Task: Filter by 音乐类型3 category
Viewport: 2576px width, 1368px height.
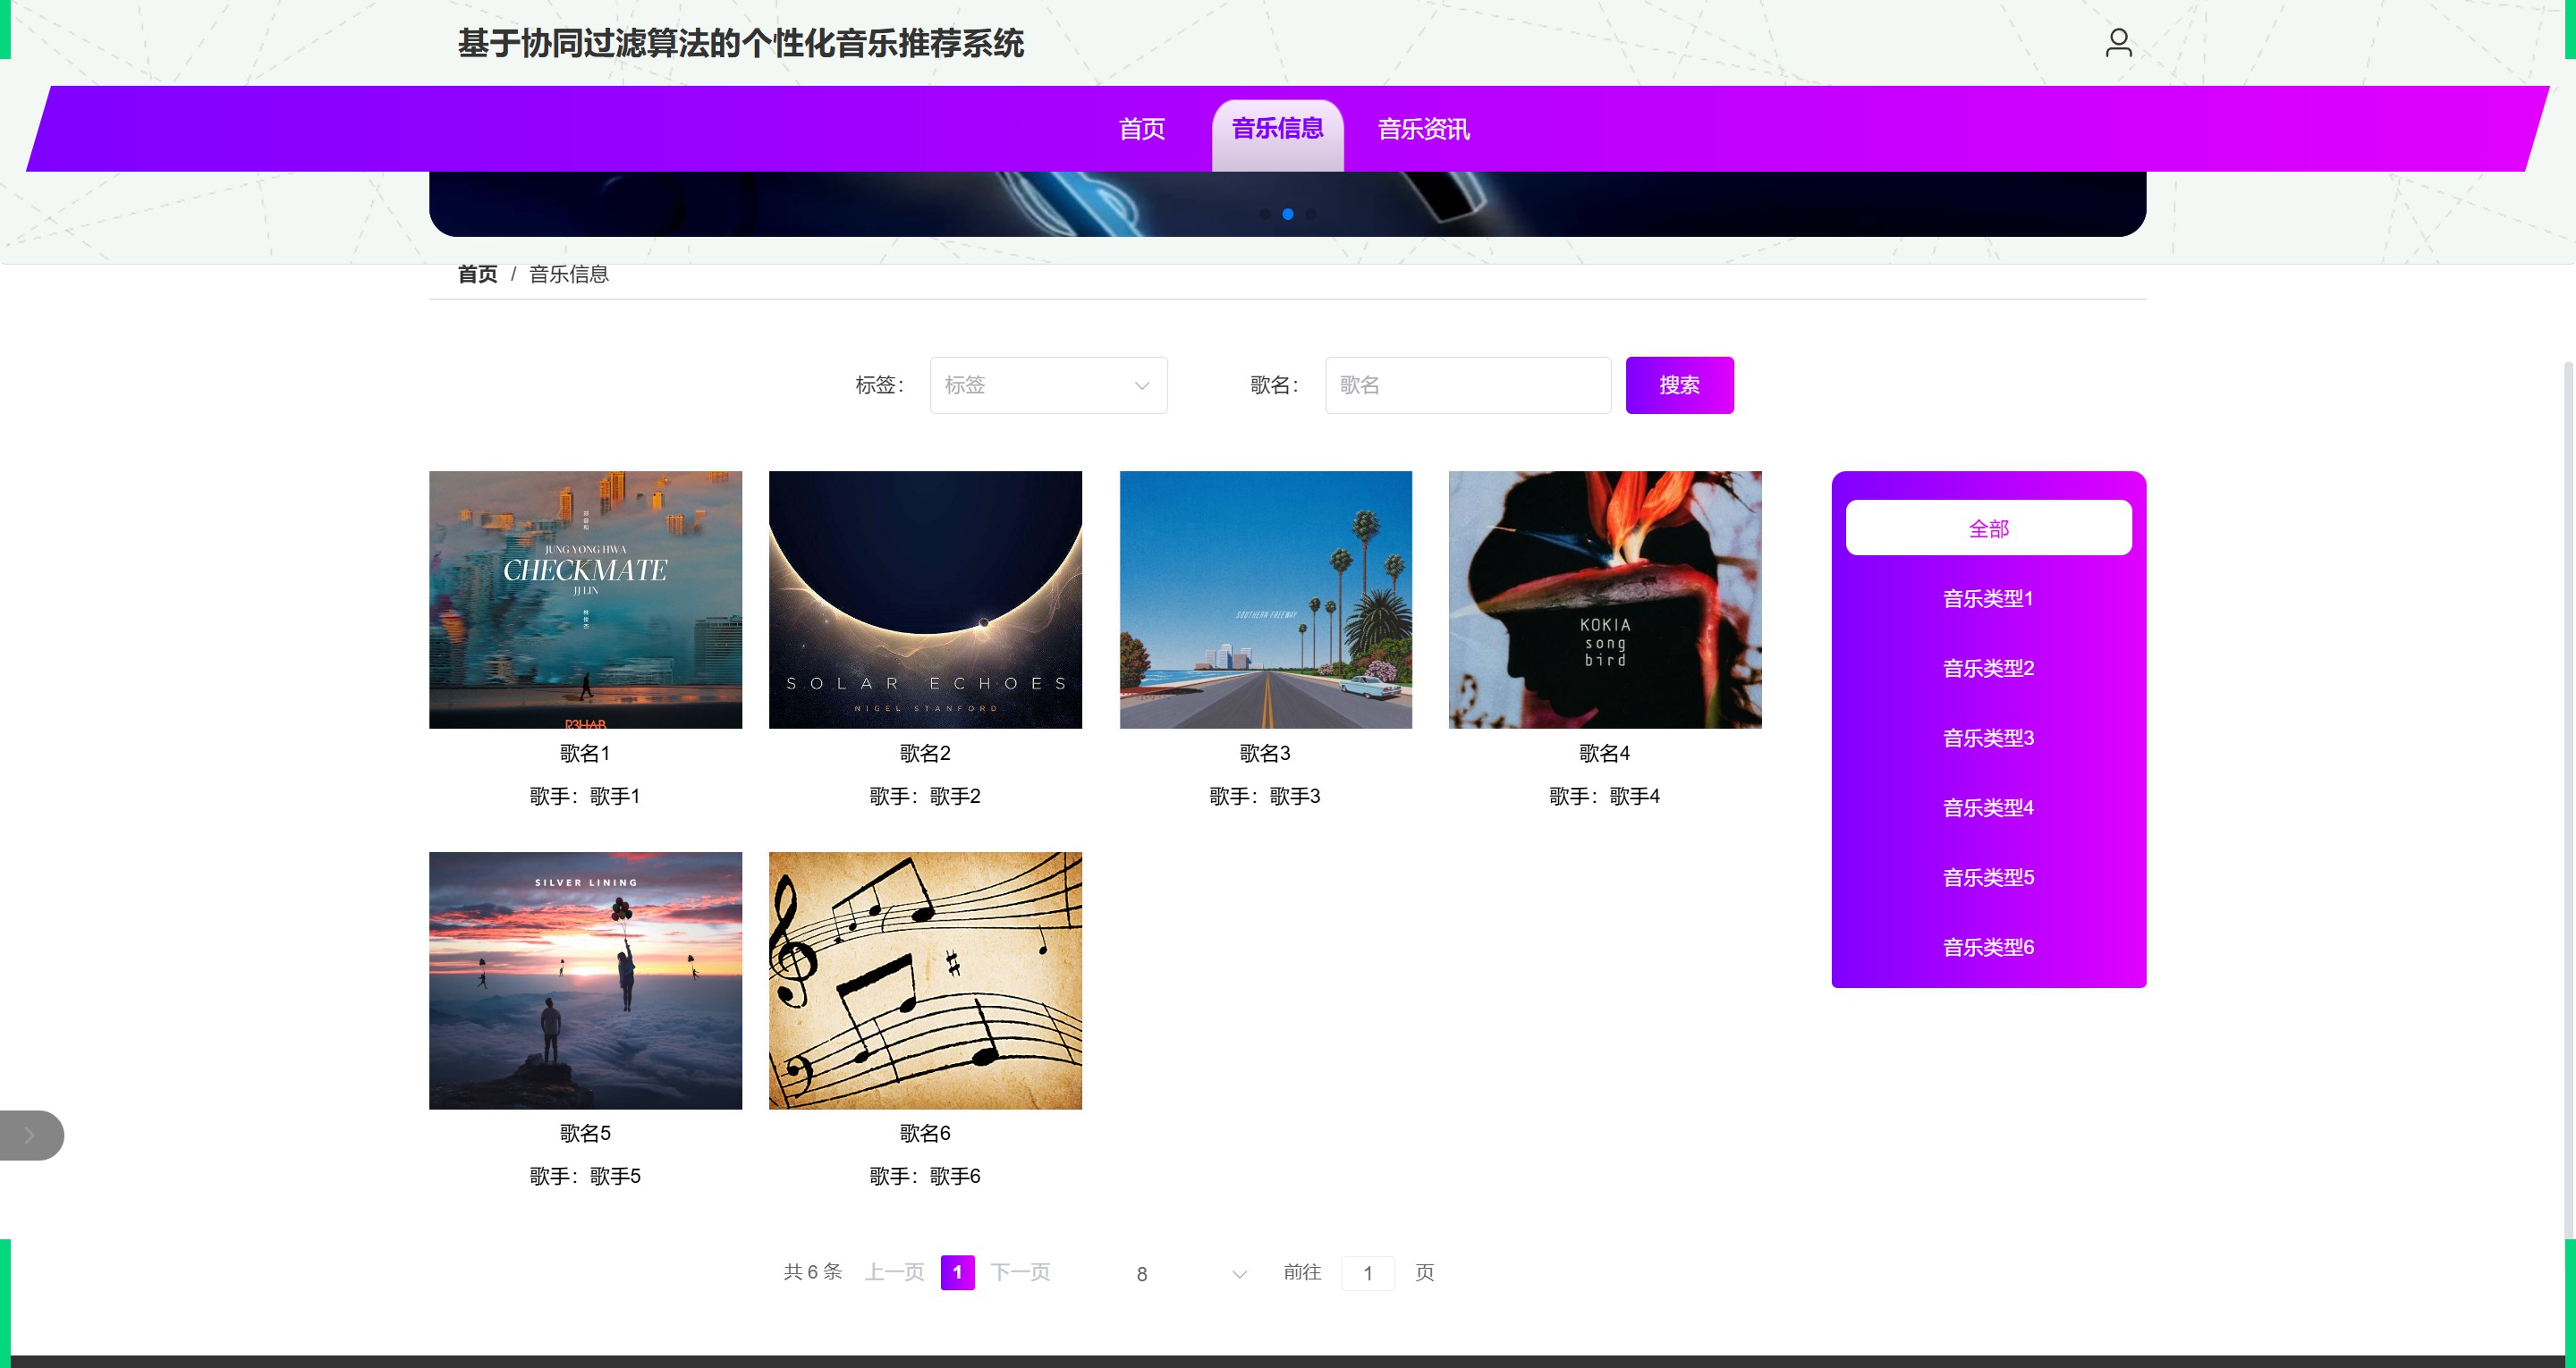Action: click(x=1988, y=738)
